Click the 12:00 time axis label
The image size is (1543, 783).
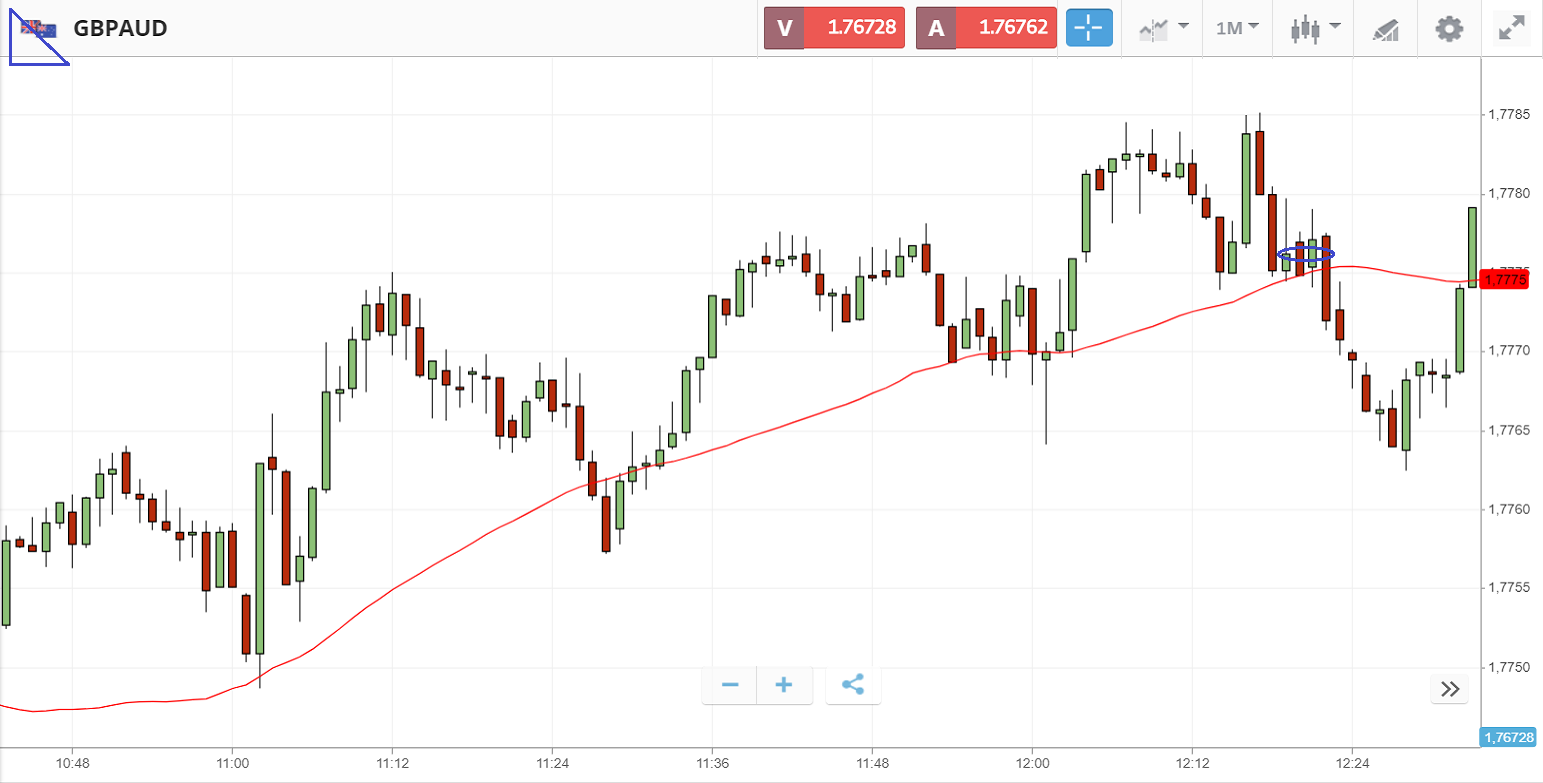pos(1032,763)
